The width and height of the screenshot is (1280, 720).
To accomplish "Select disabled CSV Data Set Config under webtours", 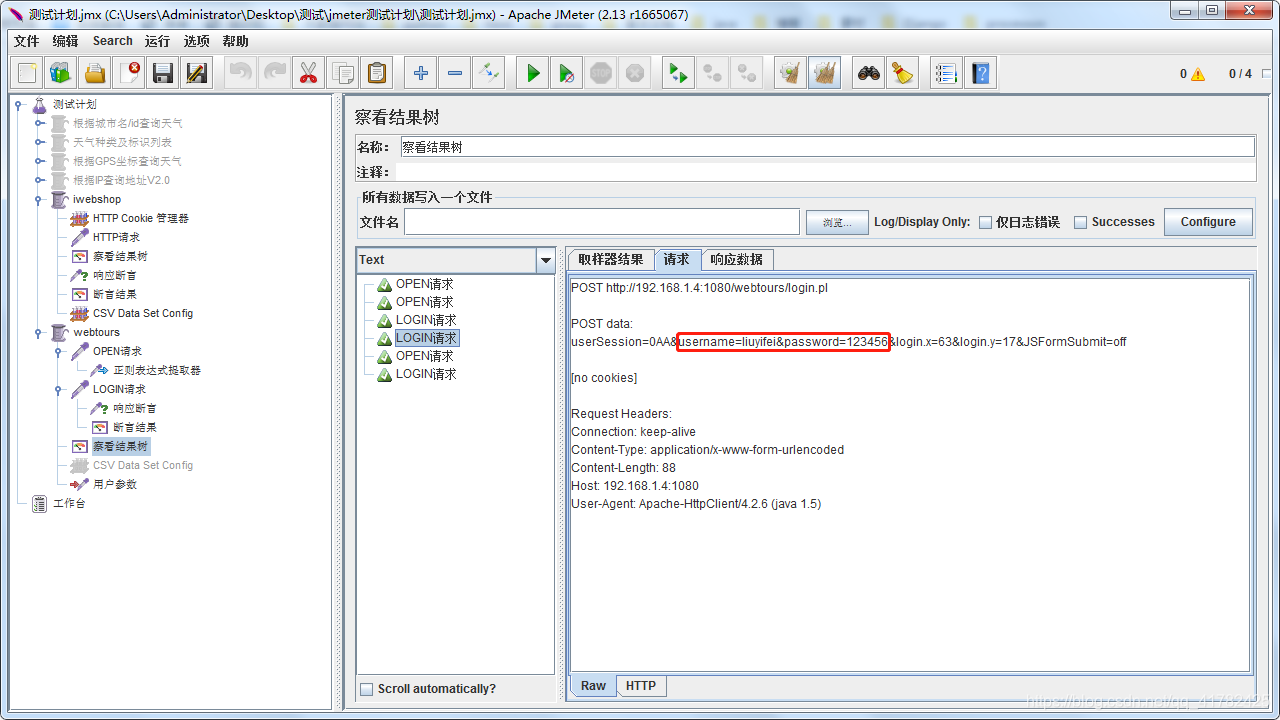I will 143,465.
